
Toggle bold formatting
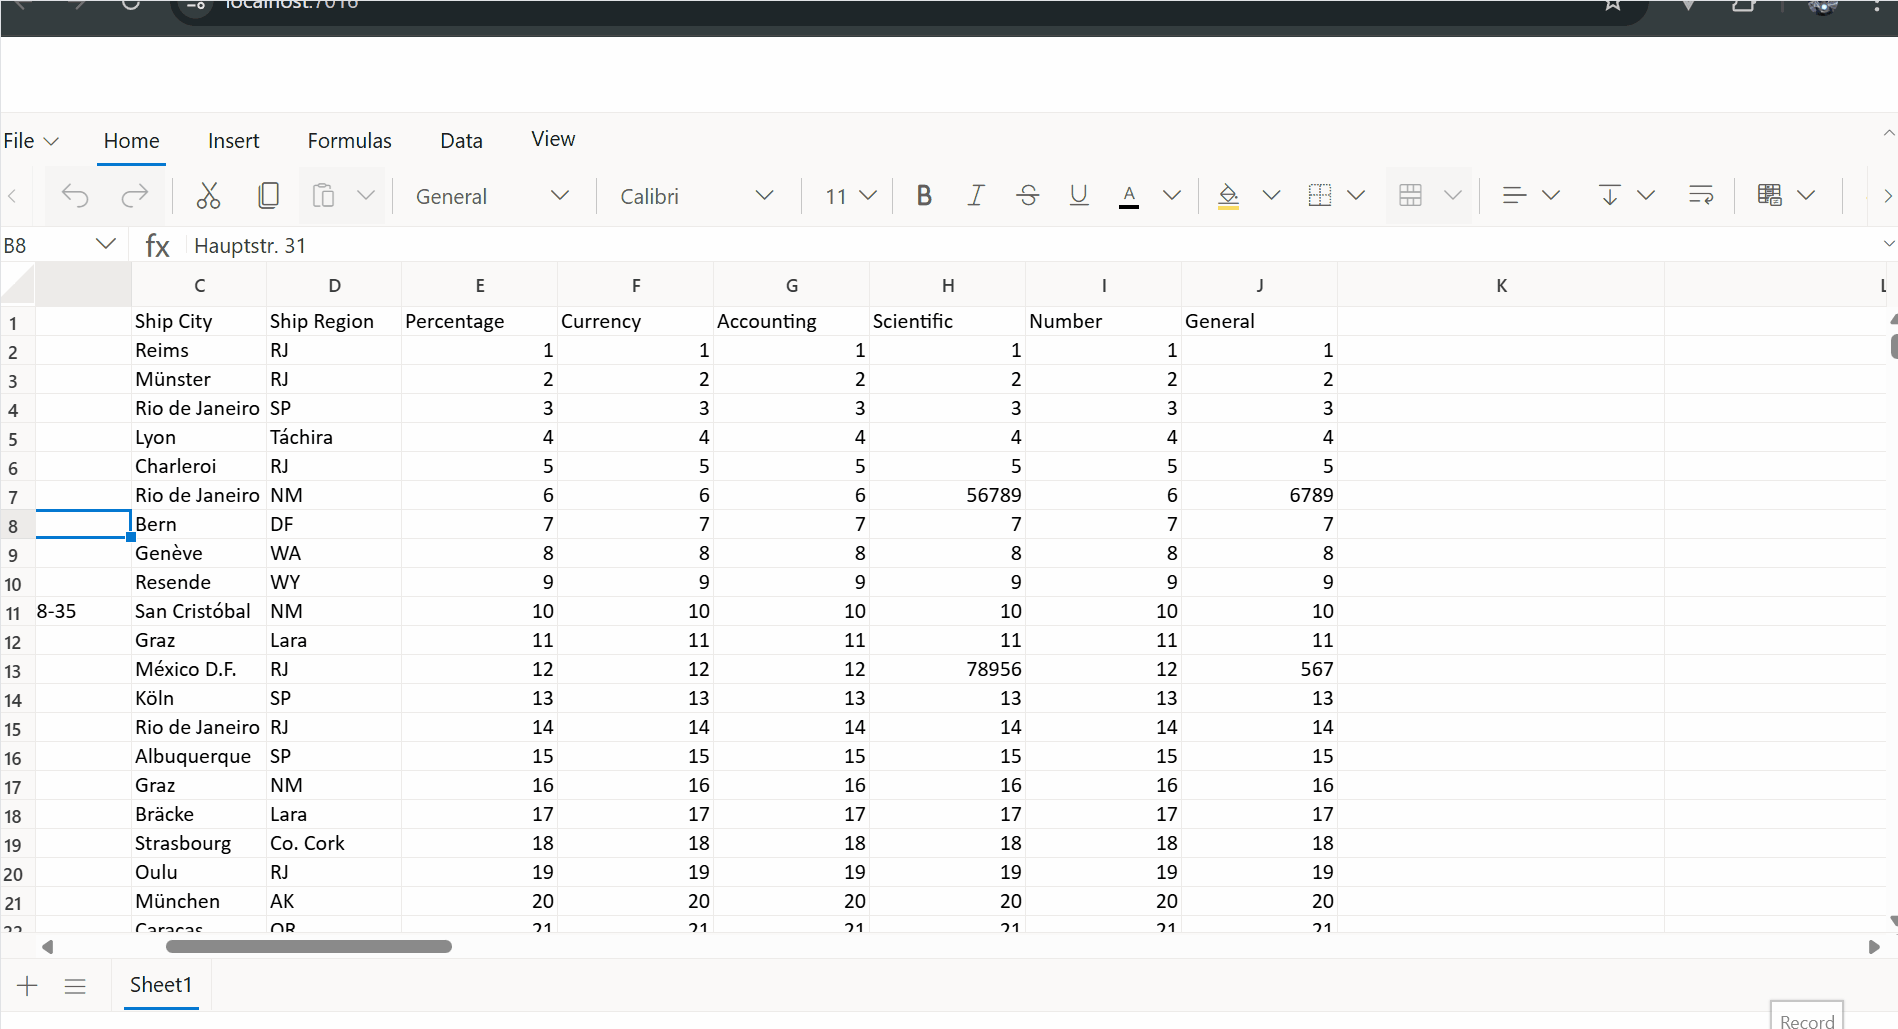pyautogui.click(x=923, y=195)
